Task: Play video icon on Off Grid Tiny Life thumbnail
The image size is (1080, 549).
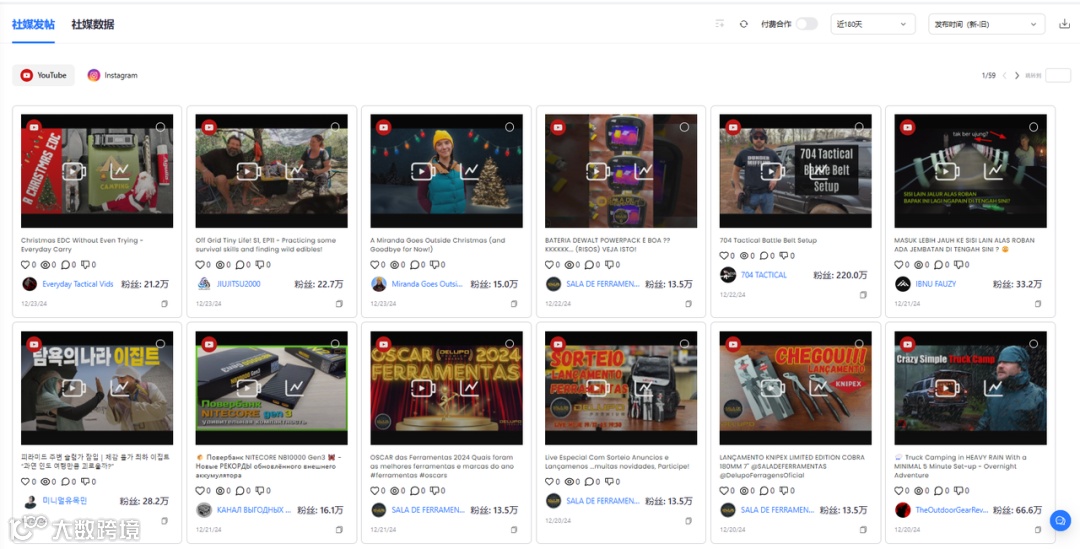Action: (x=249, y=171)
